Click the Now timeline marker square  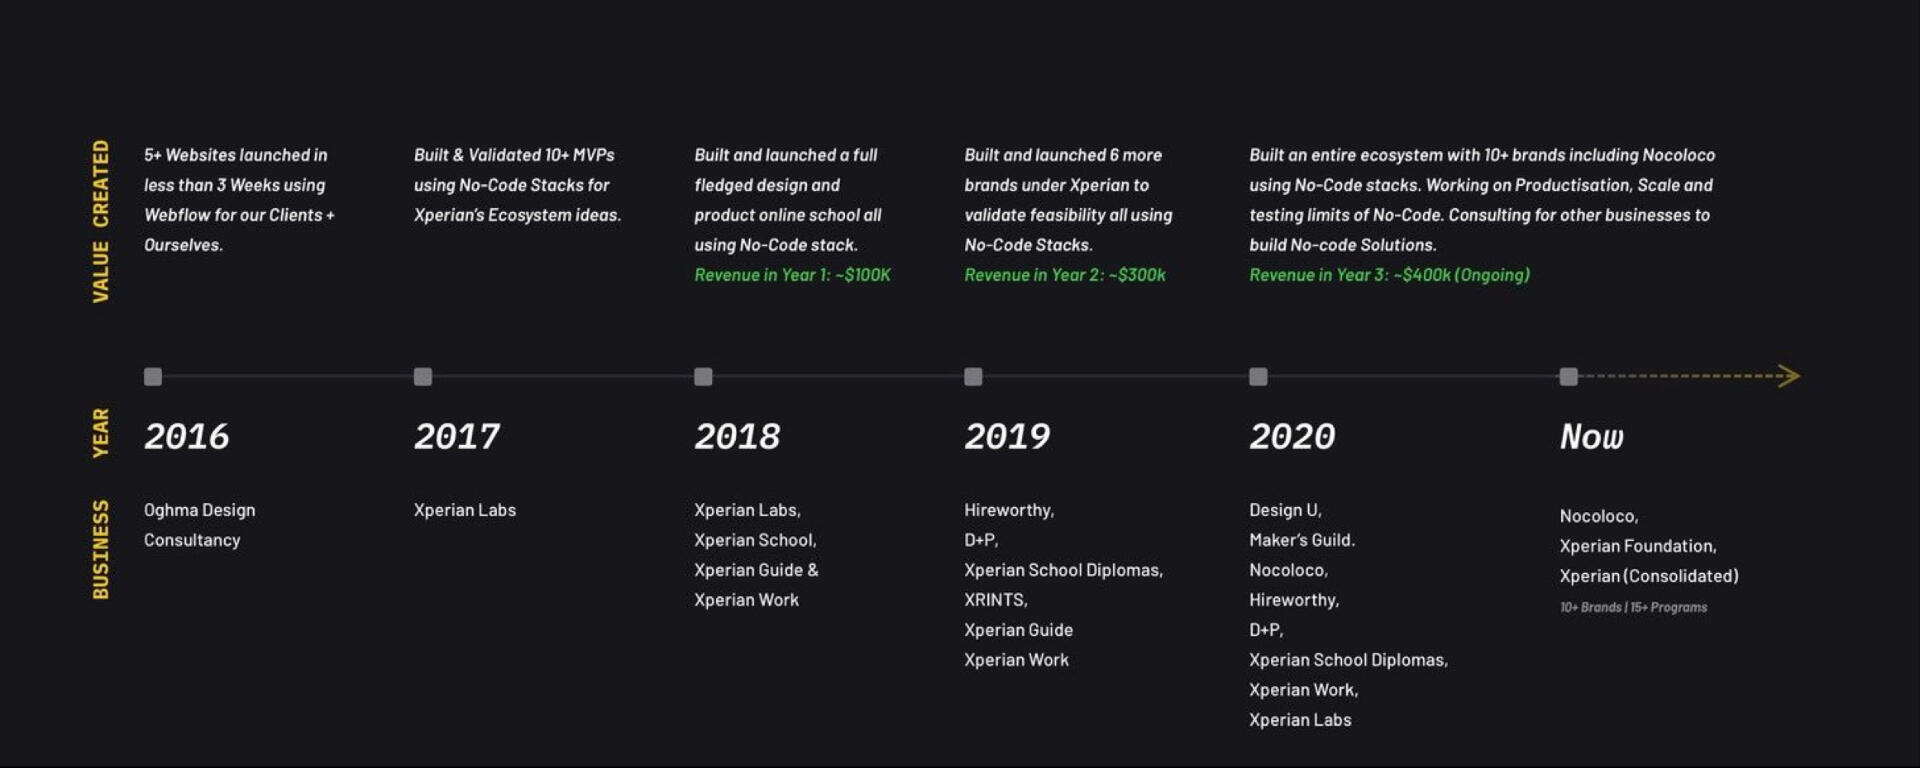(x=1568, y=377)
